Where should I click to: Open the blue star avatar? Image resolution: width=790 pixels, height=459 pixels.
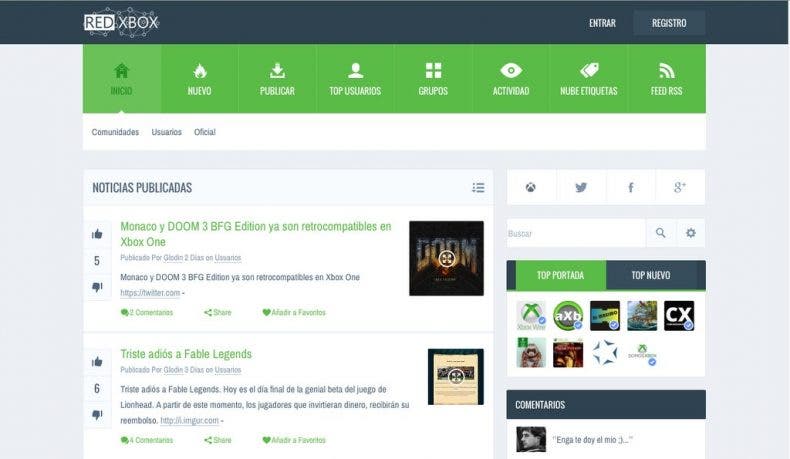click(605, 352)
